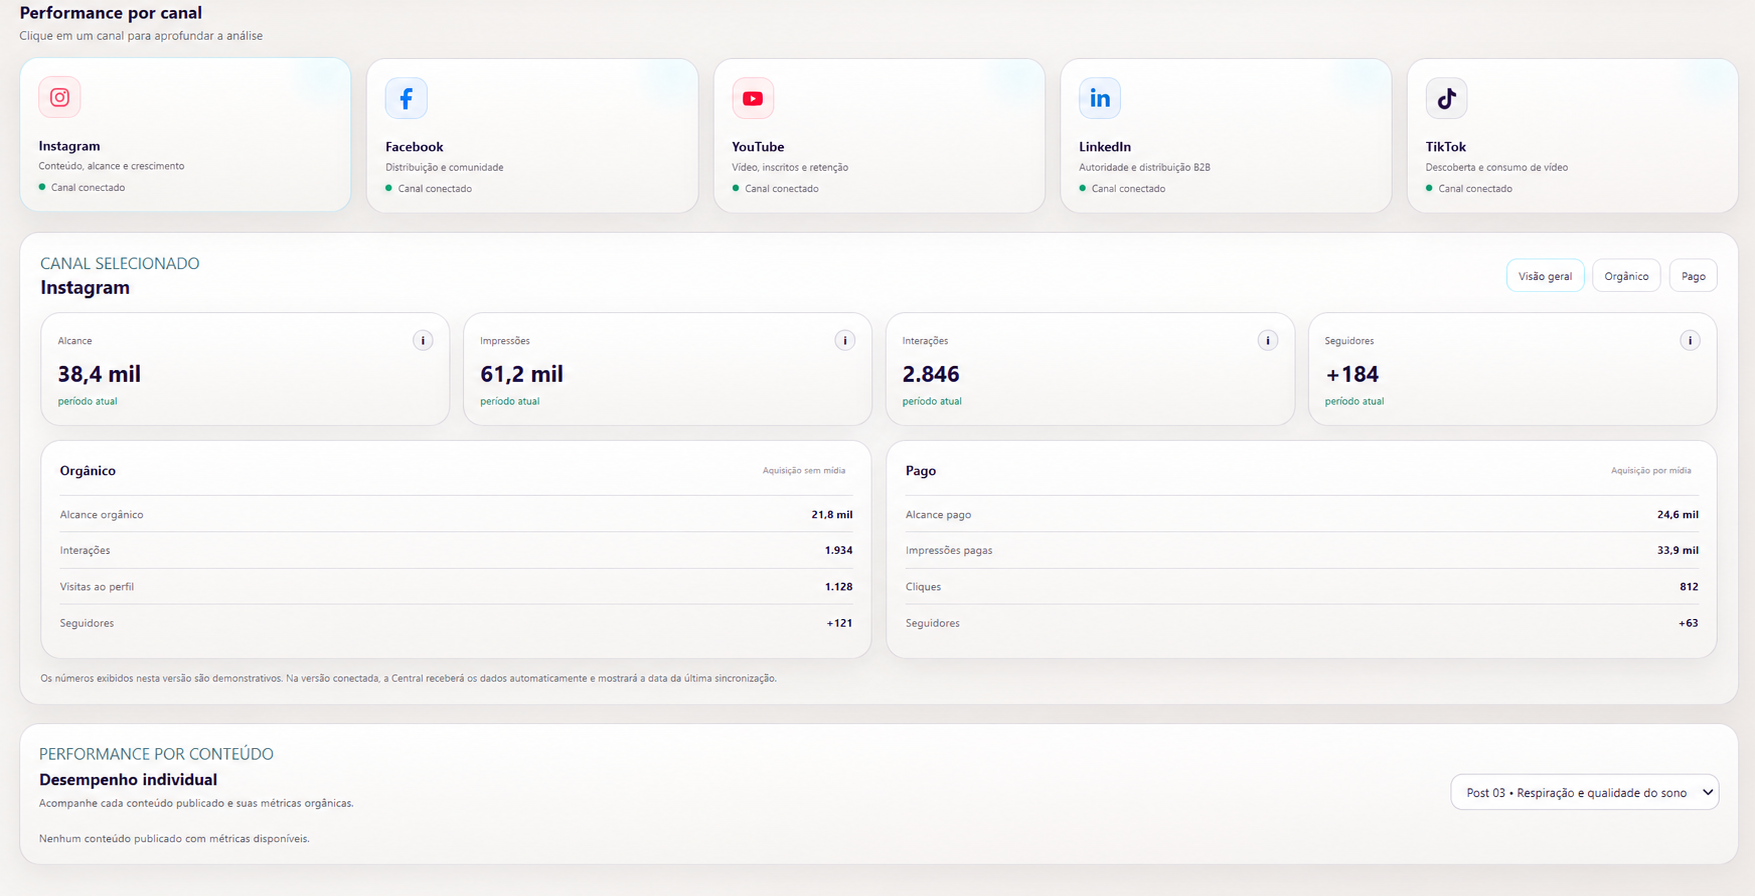The image size is (1755, 896).
Task: Click the 2.846 Interações value
Action: (x=931, y=374)
